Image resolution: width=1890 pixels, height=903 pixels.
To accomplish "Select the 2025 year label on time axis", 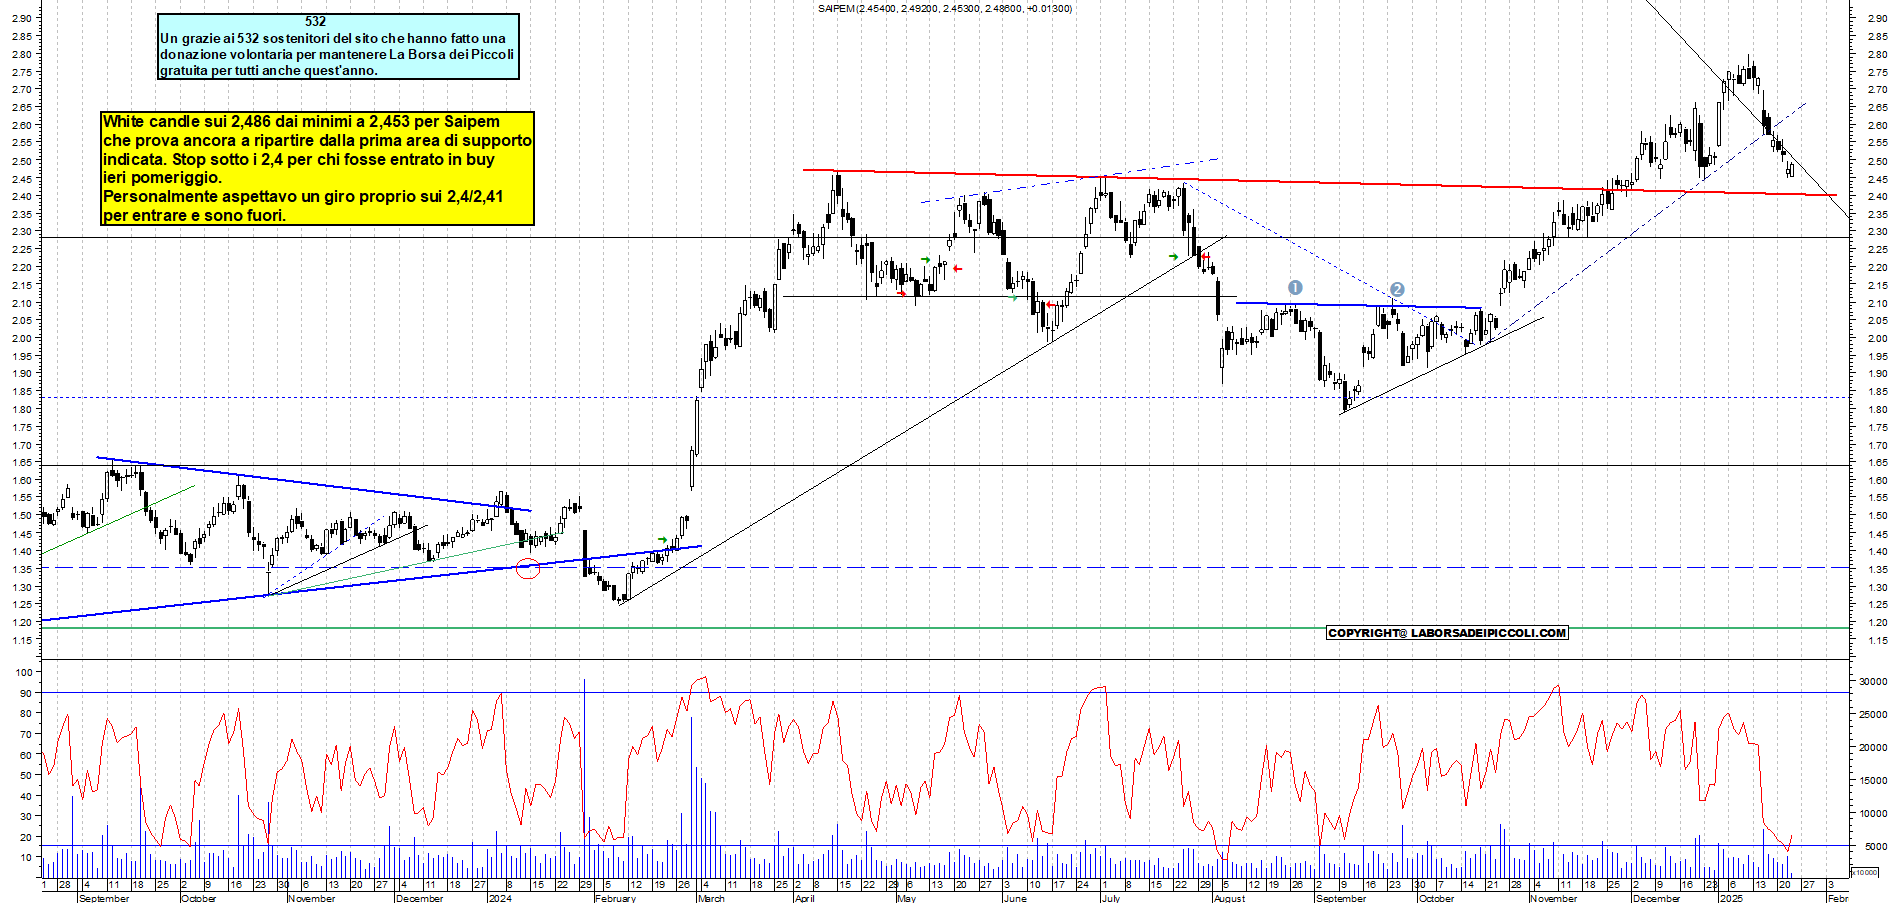I will pos(1731,898).
